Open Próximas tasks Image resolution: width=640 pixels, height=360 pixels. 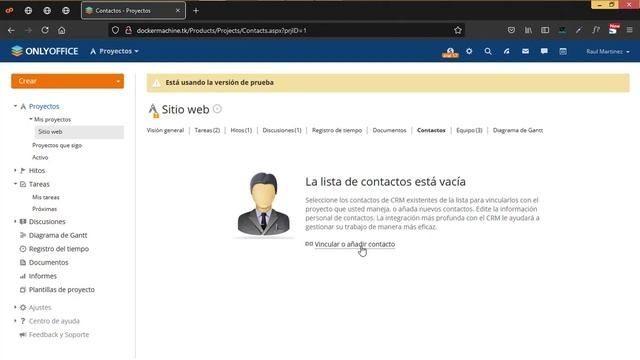coord(44,209)
